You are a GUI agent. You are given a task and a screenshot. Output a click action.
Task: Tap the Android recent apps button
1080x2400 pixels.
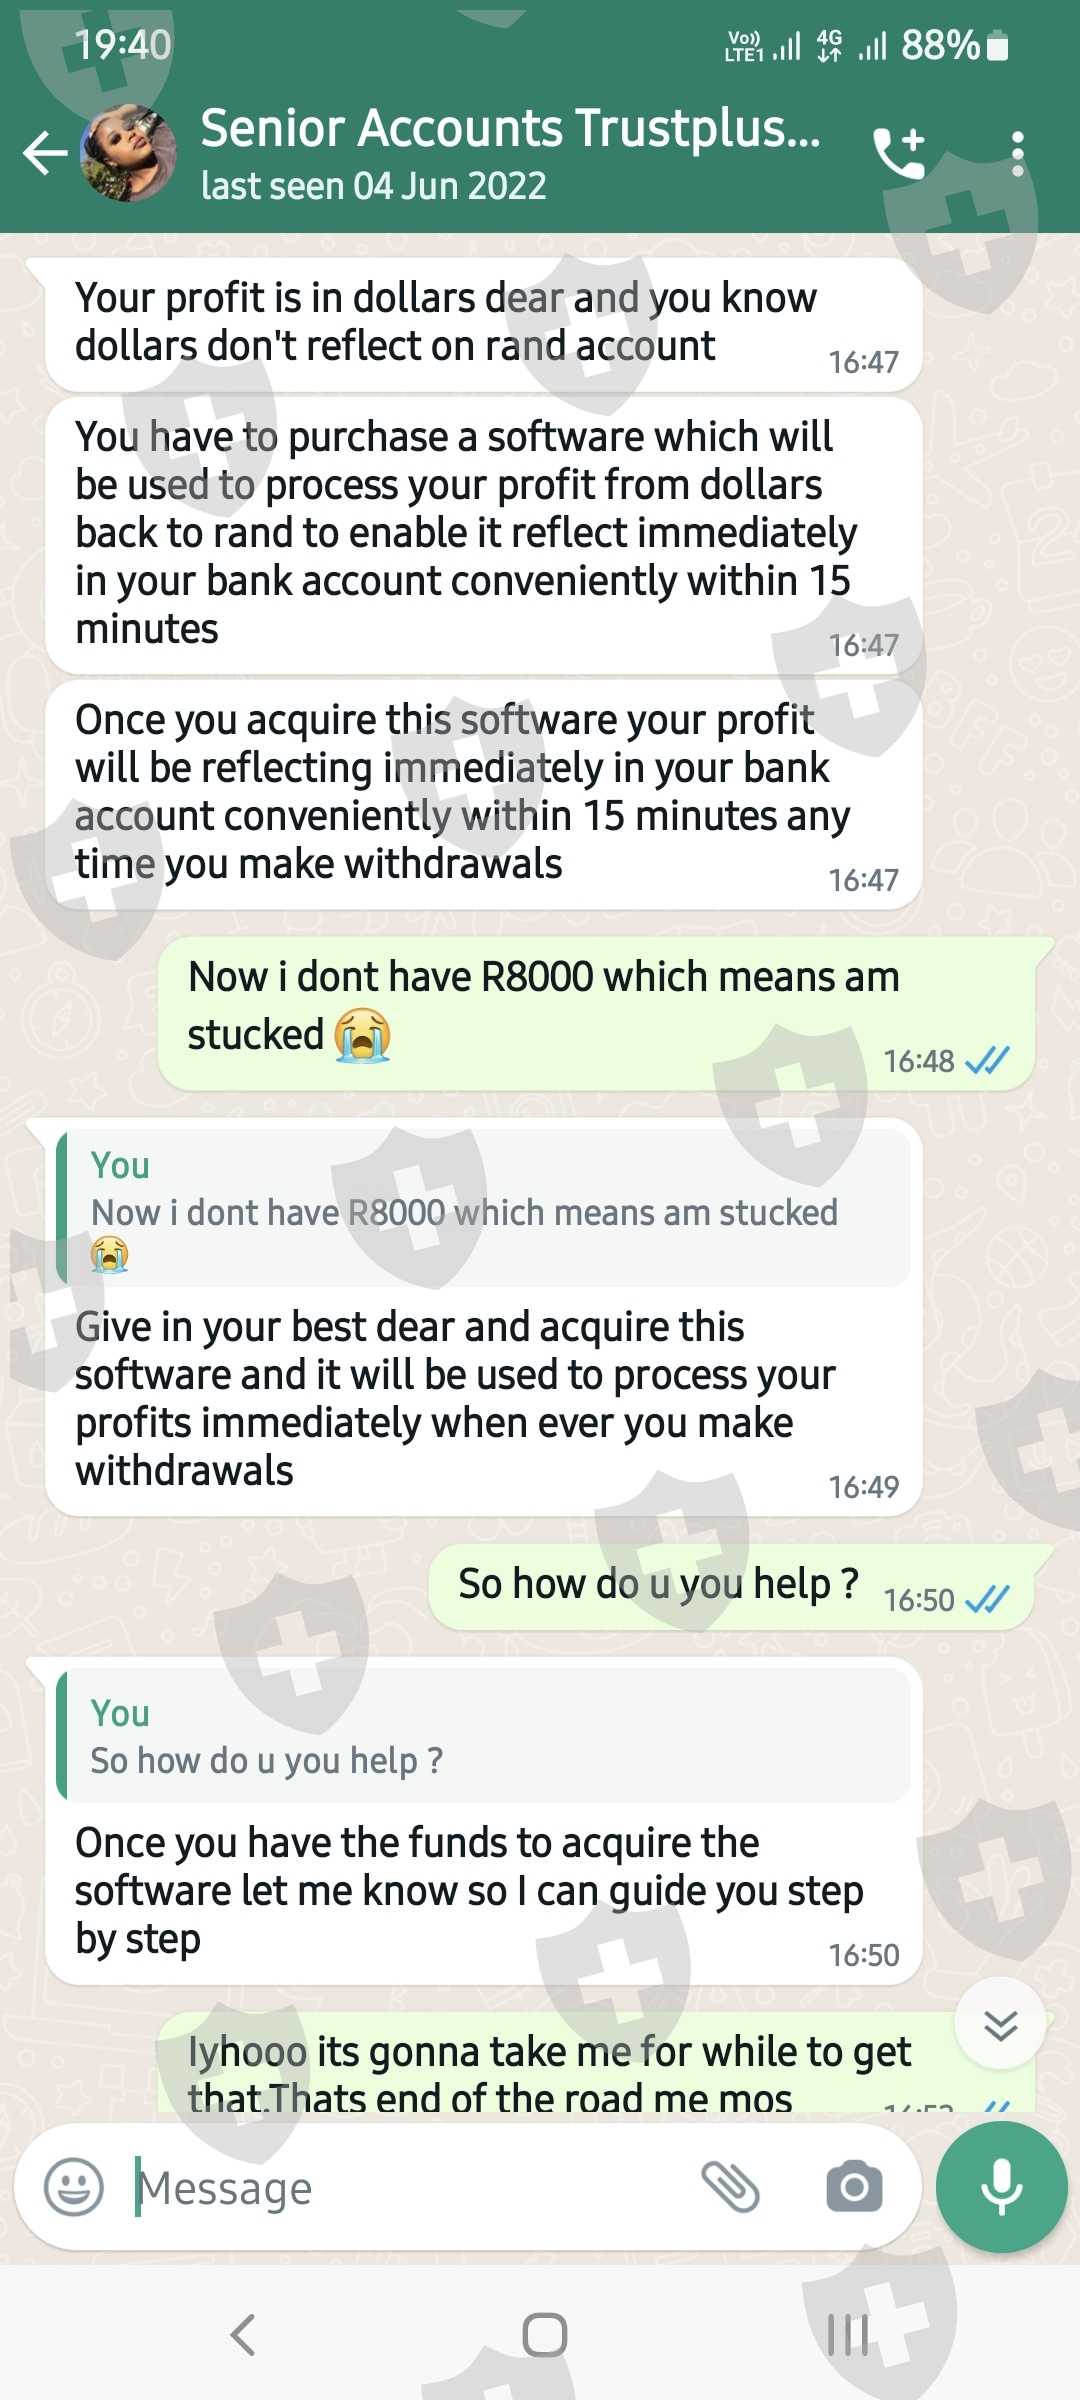[847, 2335]
